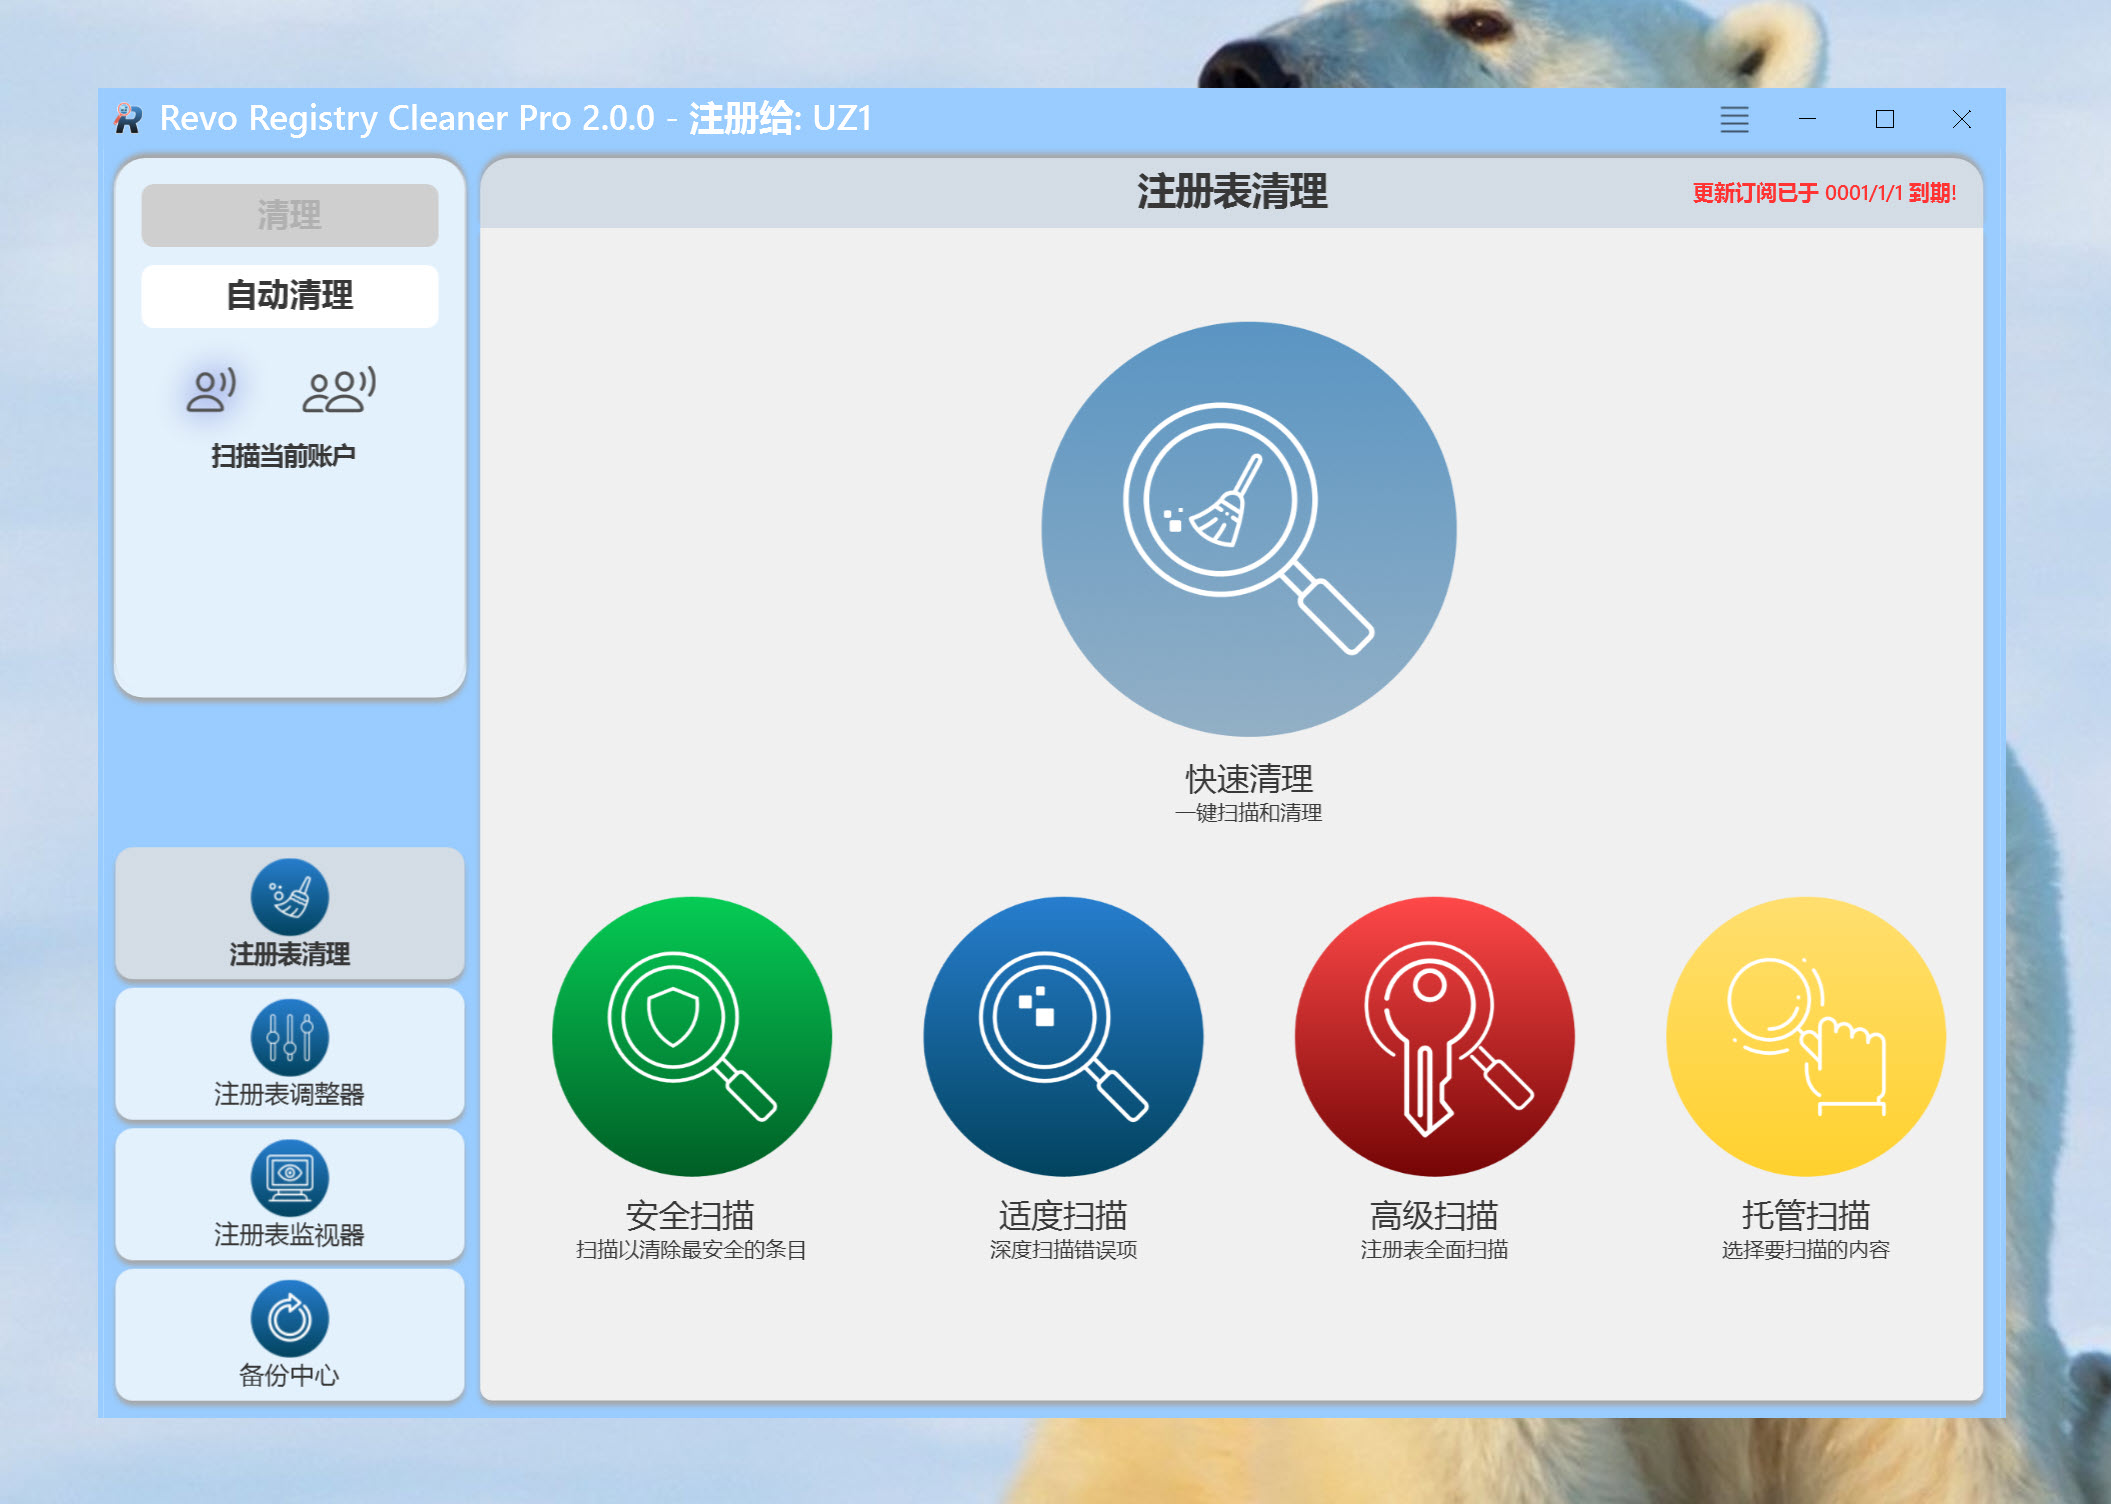Launch the green 安全扫描 safe scan
Image resolution: width=2111 pixels, height=1504 pixels.
coord(691,1036)
